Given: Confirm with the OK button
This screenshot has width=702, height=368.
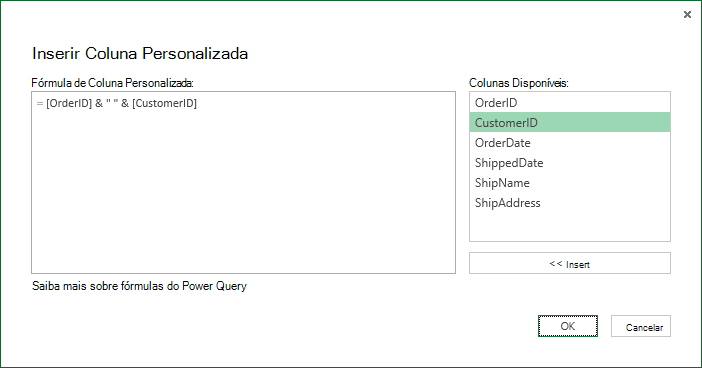Looking at the screenshot, I should tap(568, 326).
